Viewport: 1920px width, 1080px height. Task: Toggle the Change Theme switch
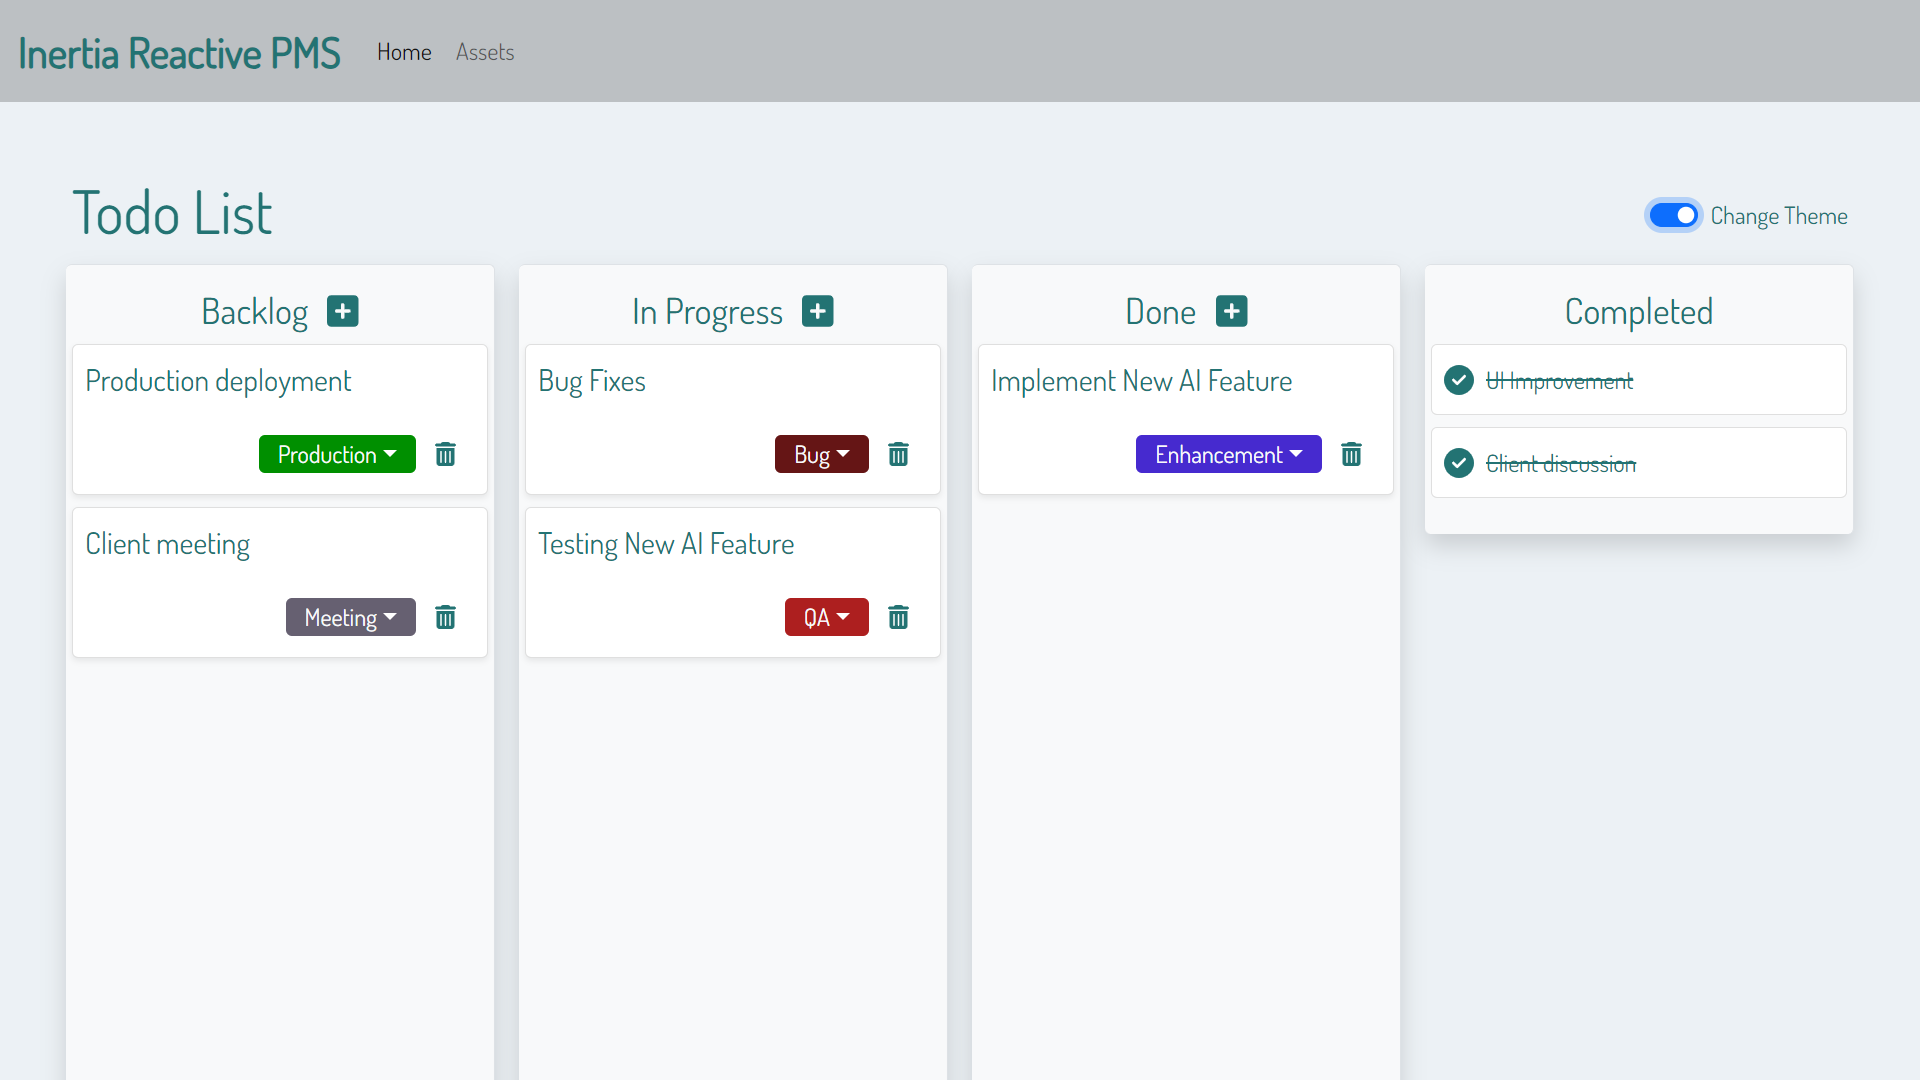coord(1673,216)
